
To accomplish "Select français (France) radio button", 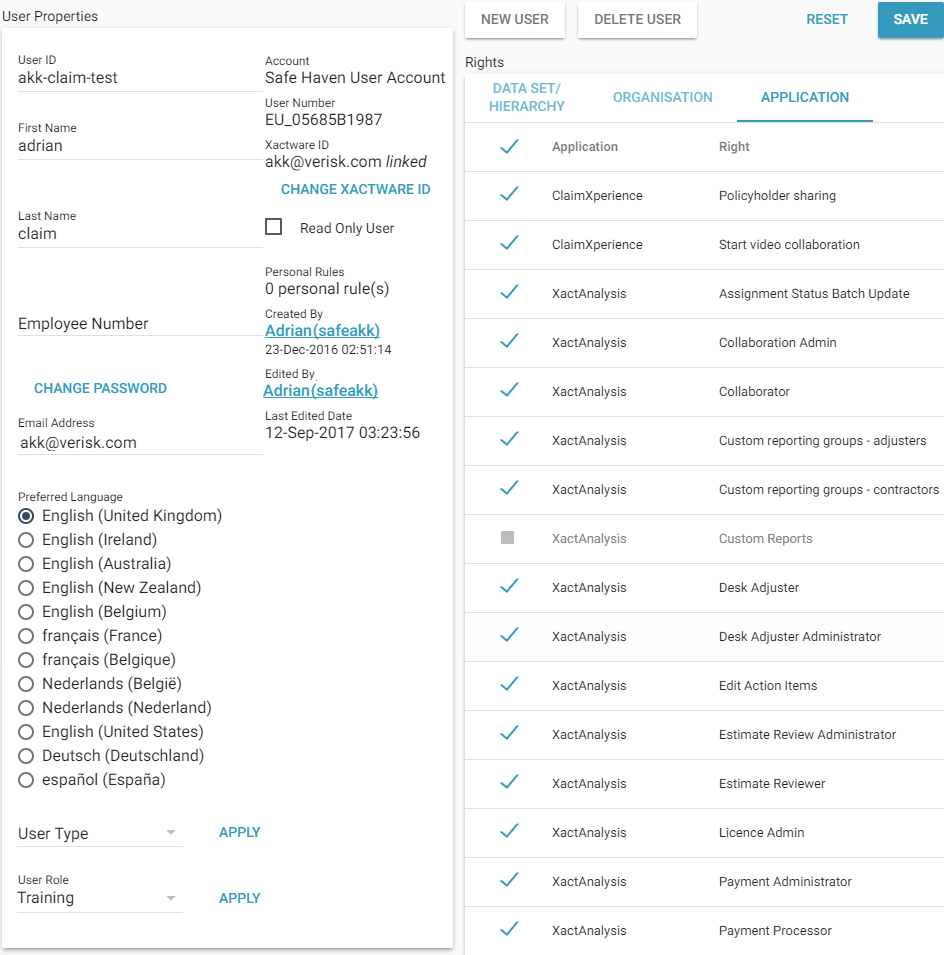I will point(27,636).
